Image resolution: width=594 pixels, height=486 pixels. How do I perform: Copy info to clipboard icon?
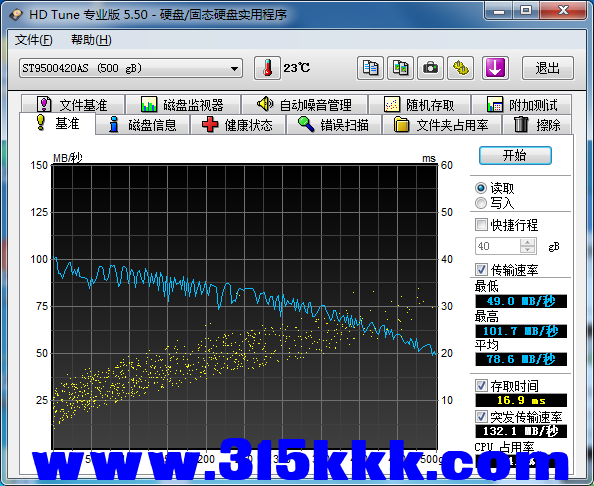tap(370, 68)
